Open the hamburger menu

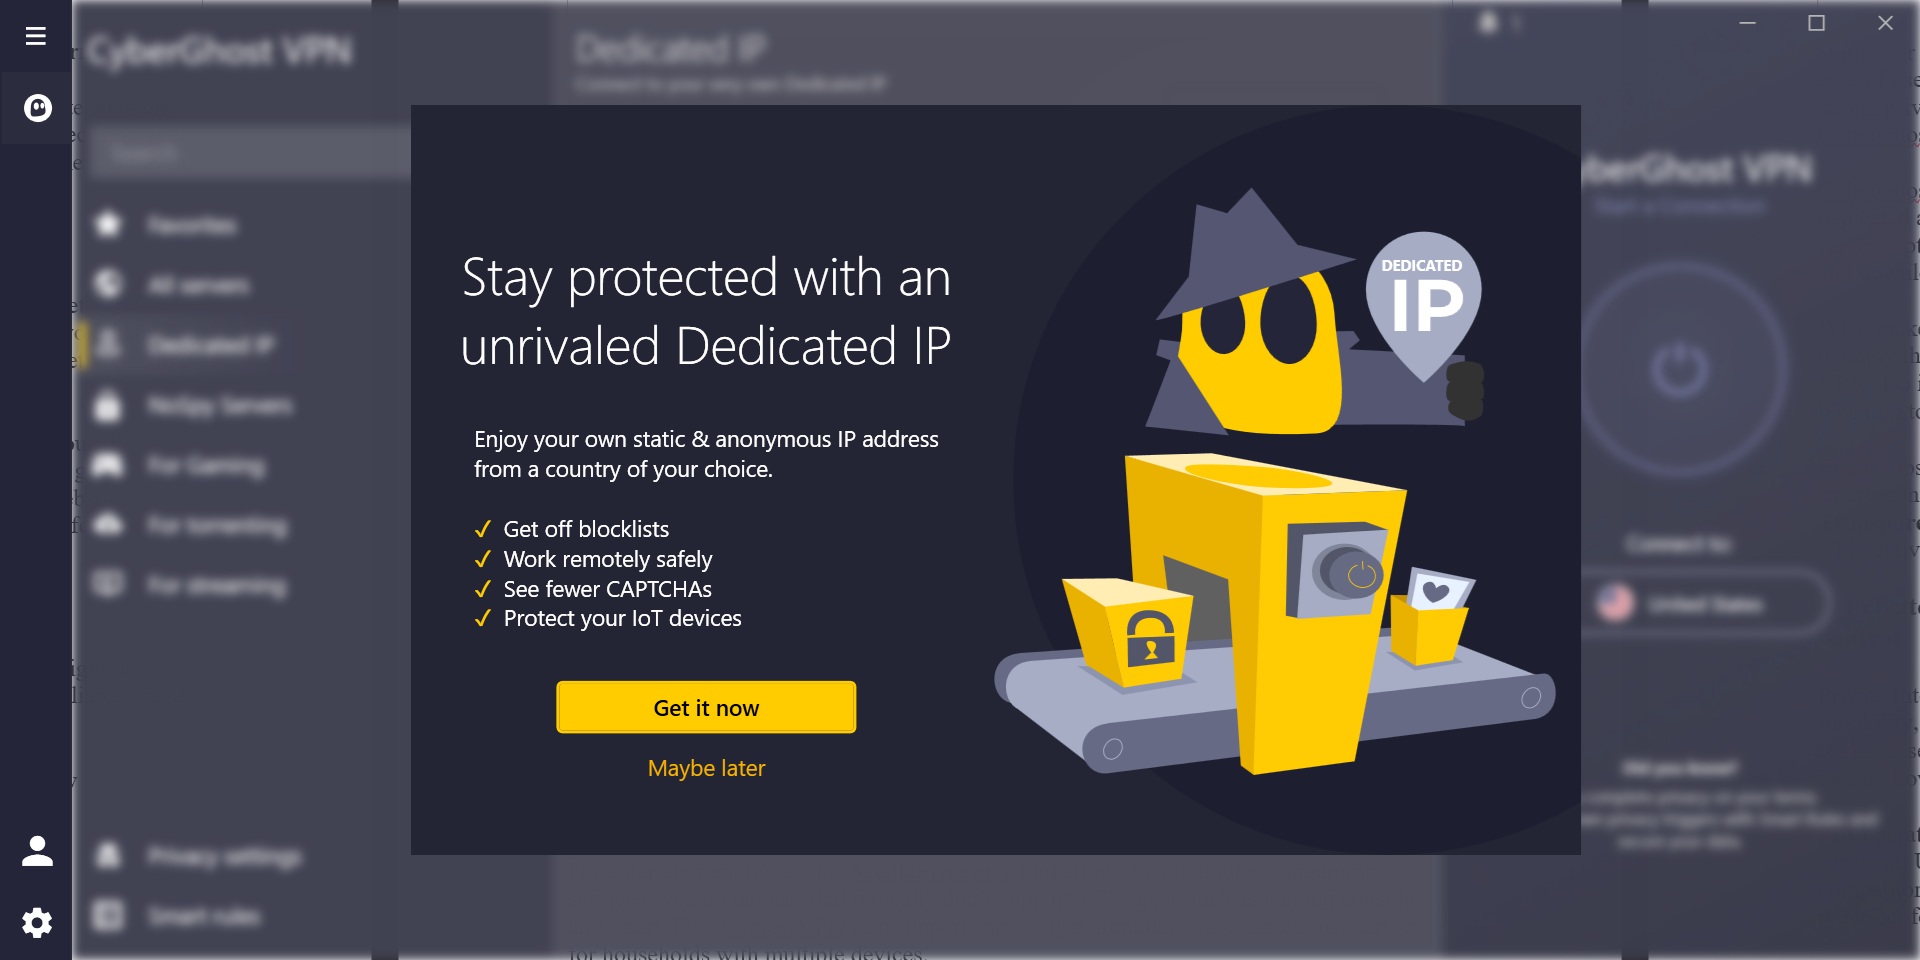tap(36, 36)
